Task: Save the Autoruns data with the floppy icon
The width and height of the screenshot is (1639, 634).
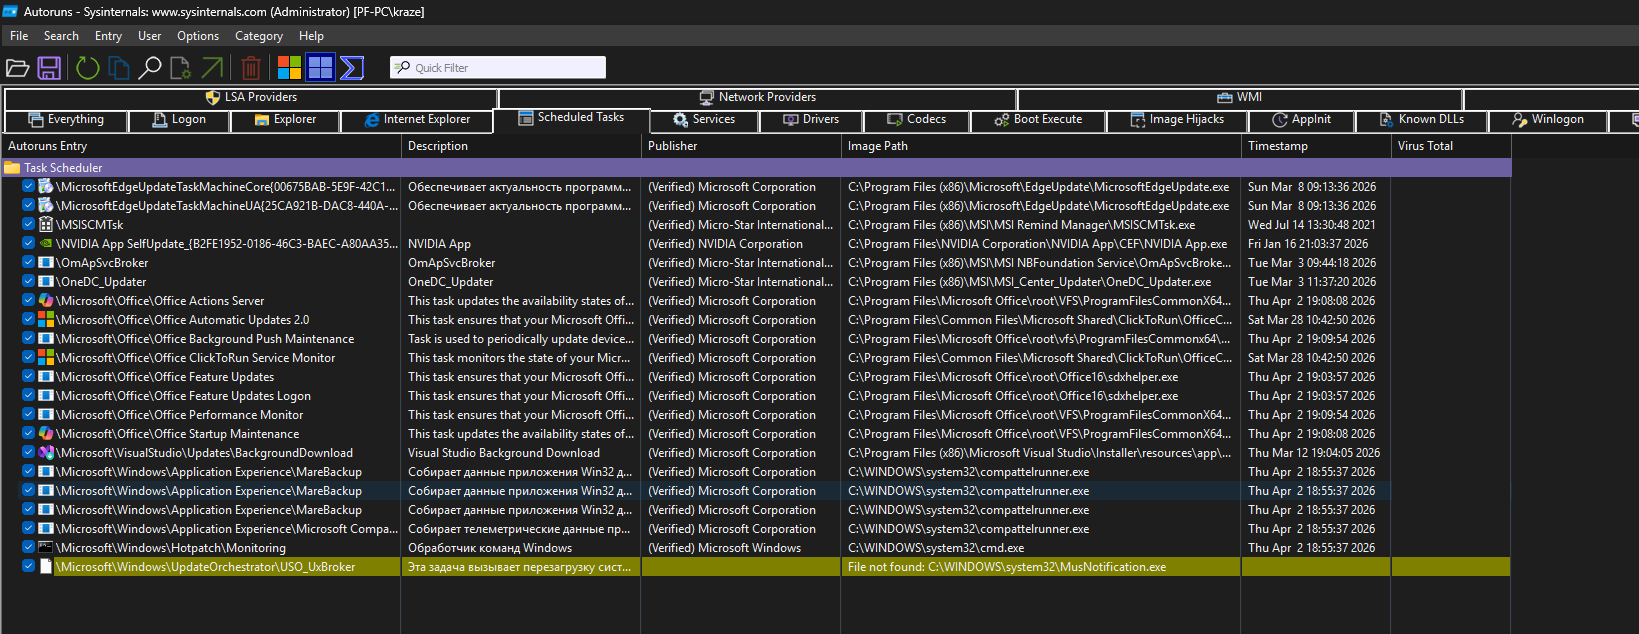Action: 49,68
